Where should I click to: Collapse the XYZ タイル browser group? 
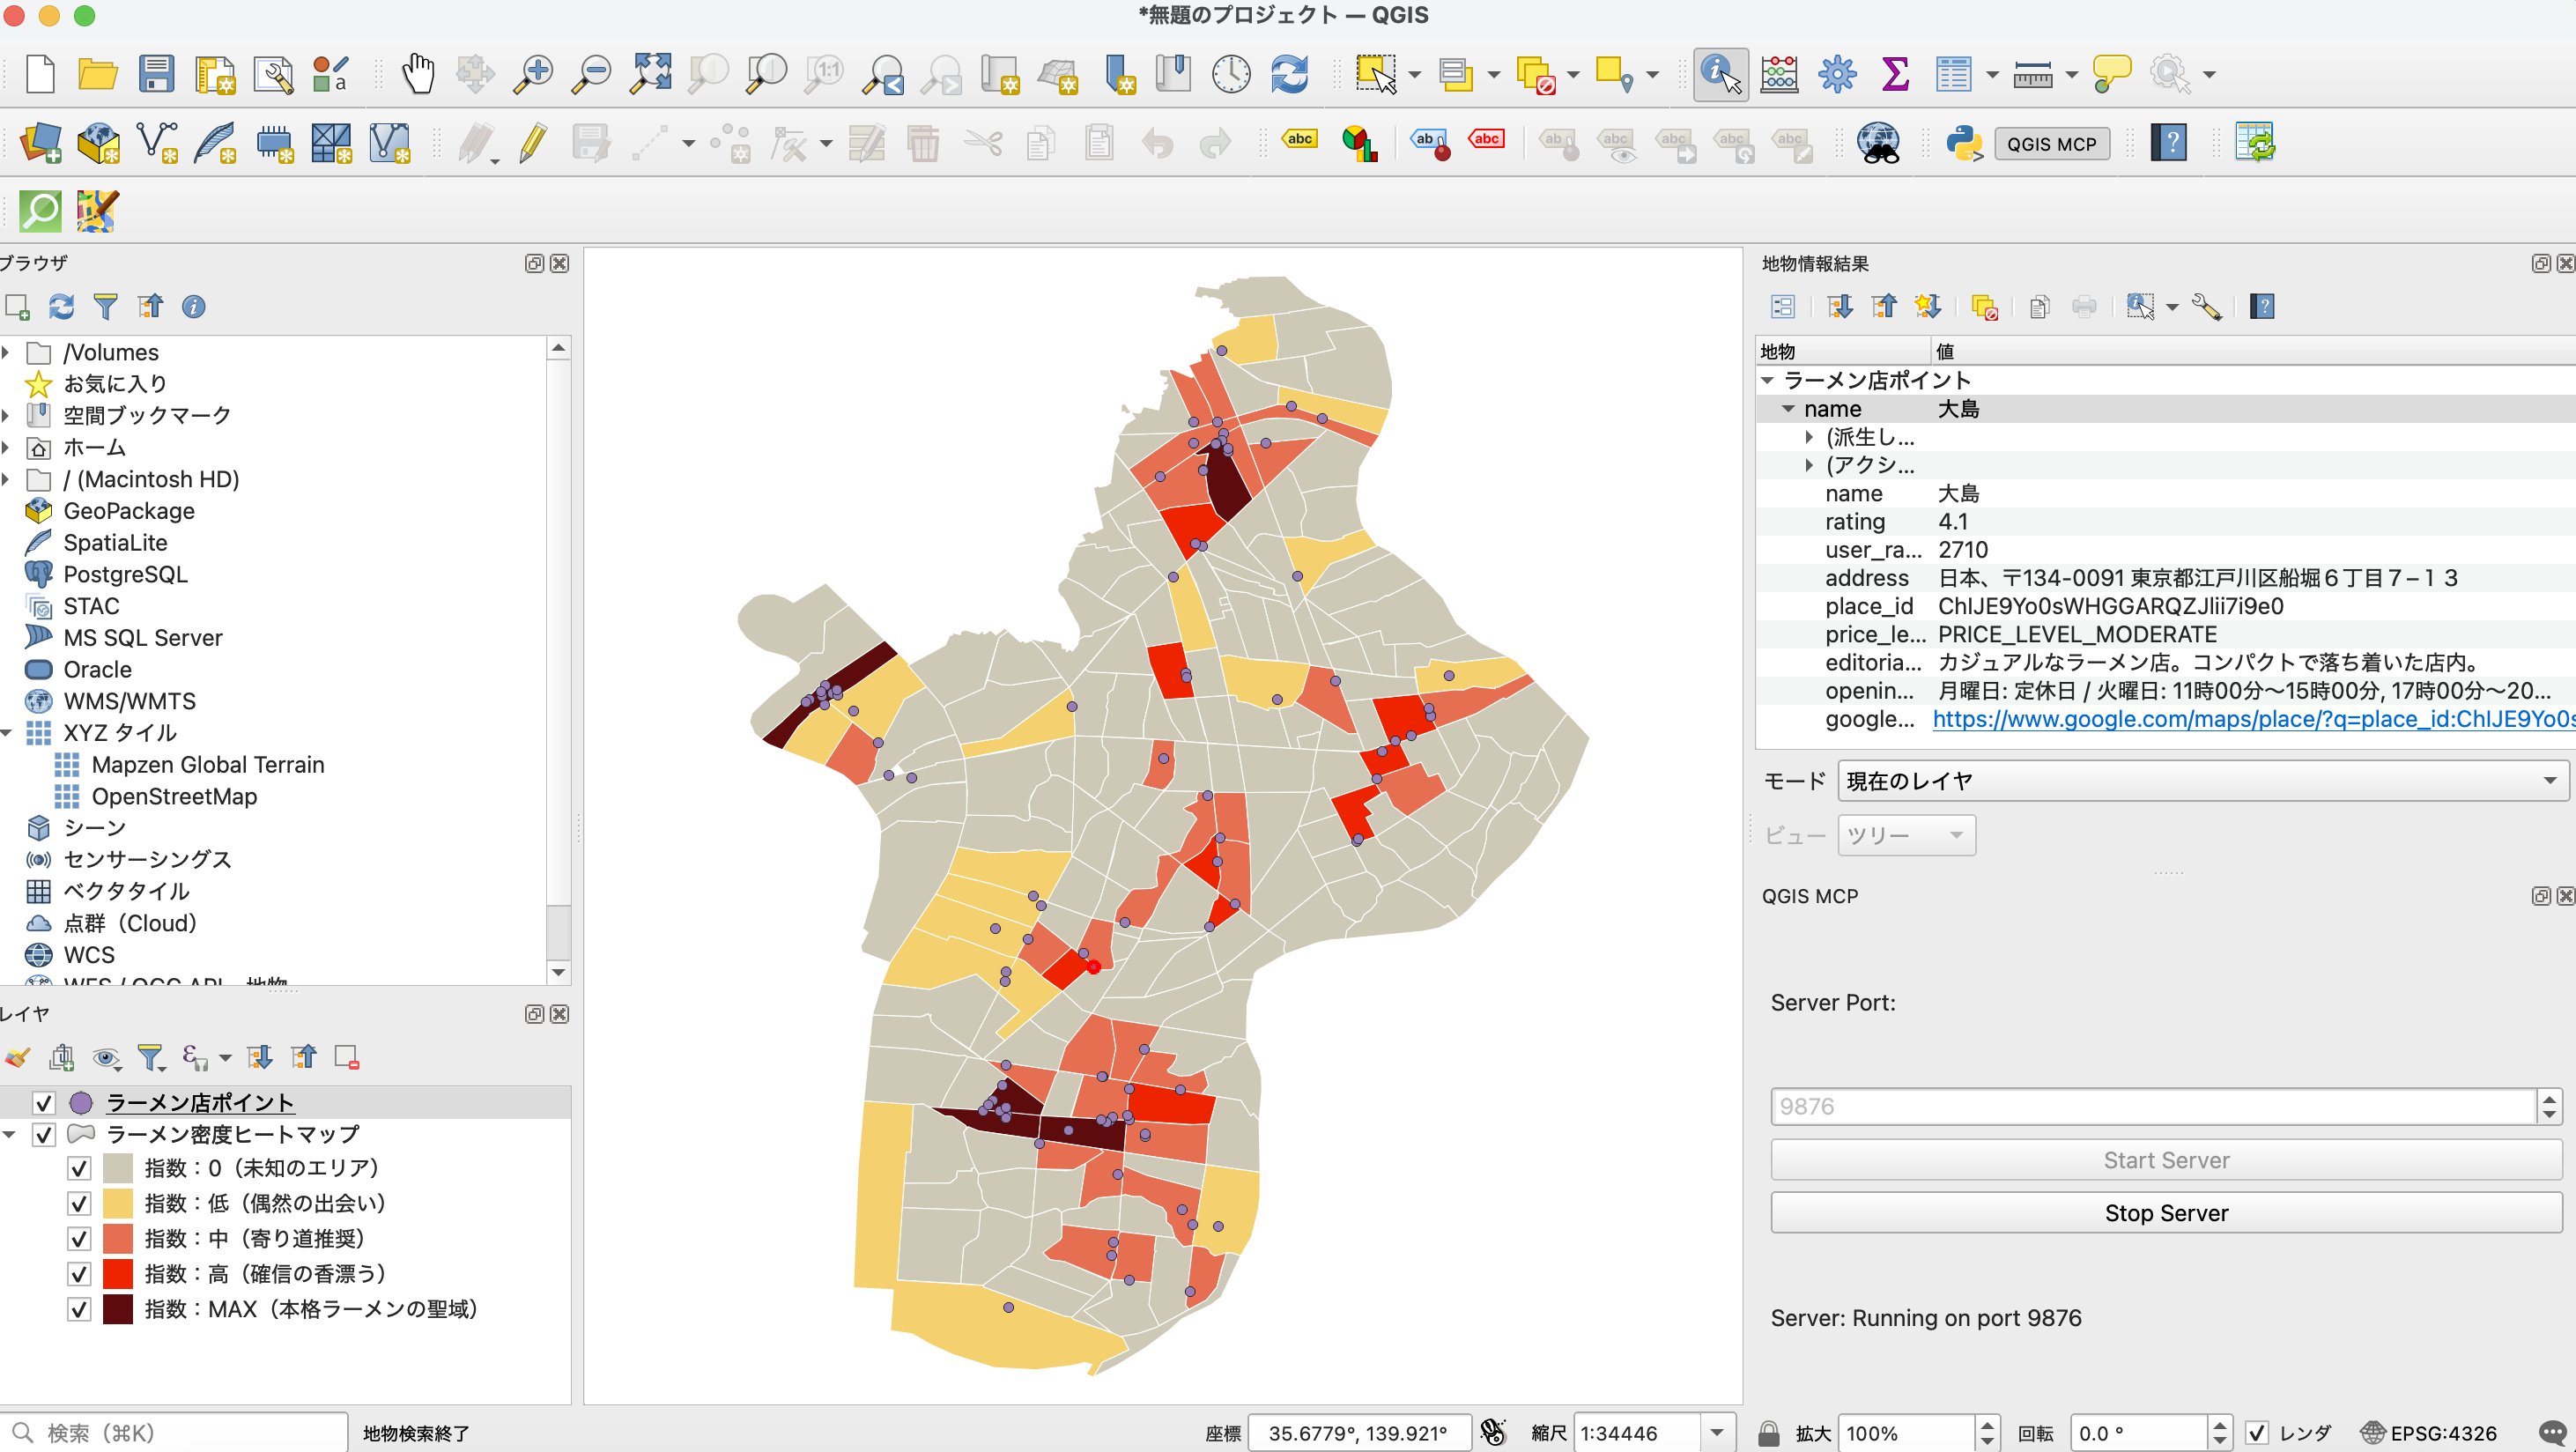pos(6,733)
